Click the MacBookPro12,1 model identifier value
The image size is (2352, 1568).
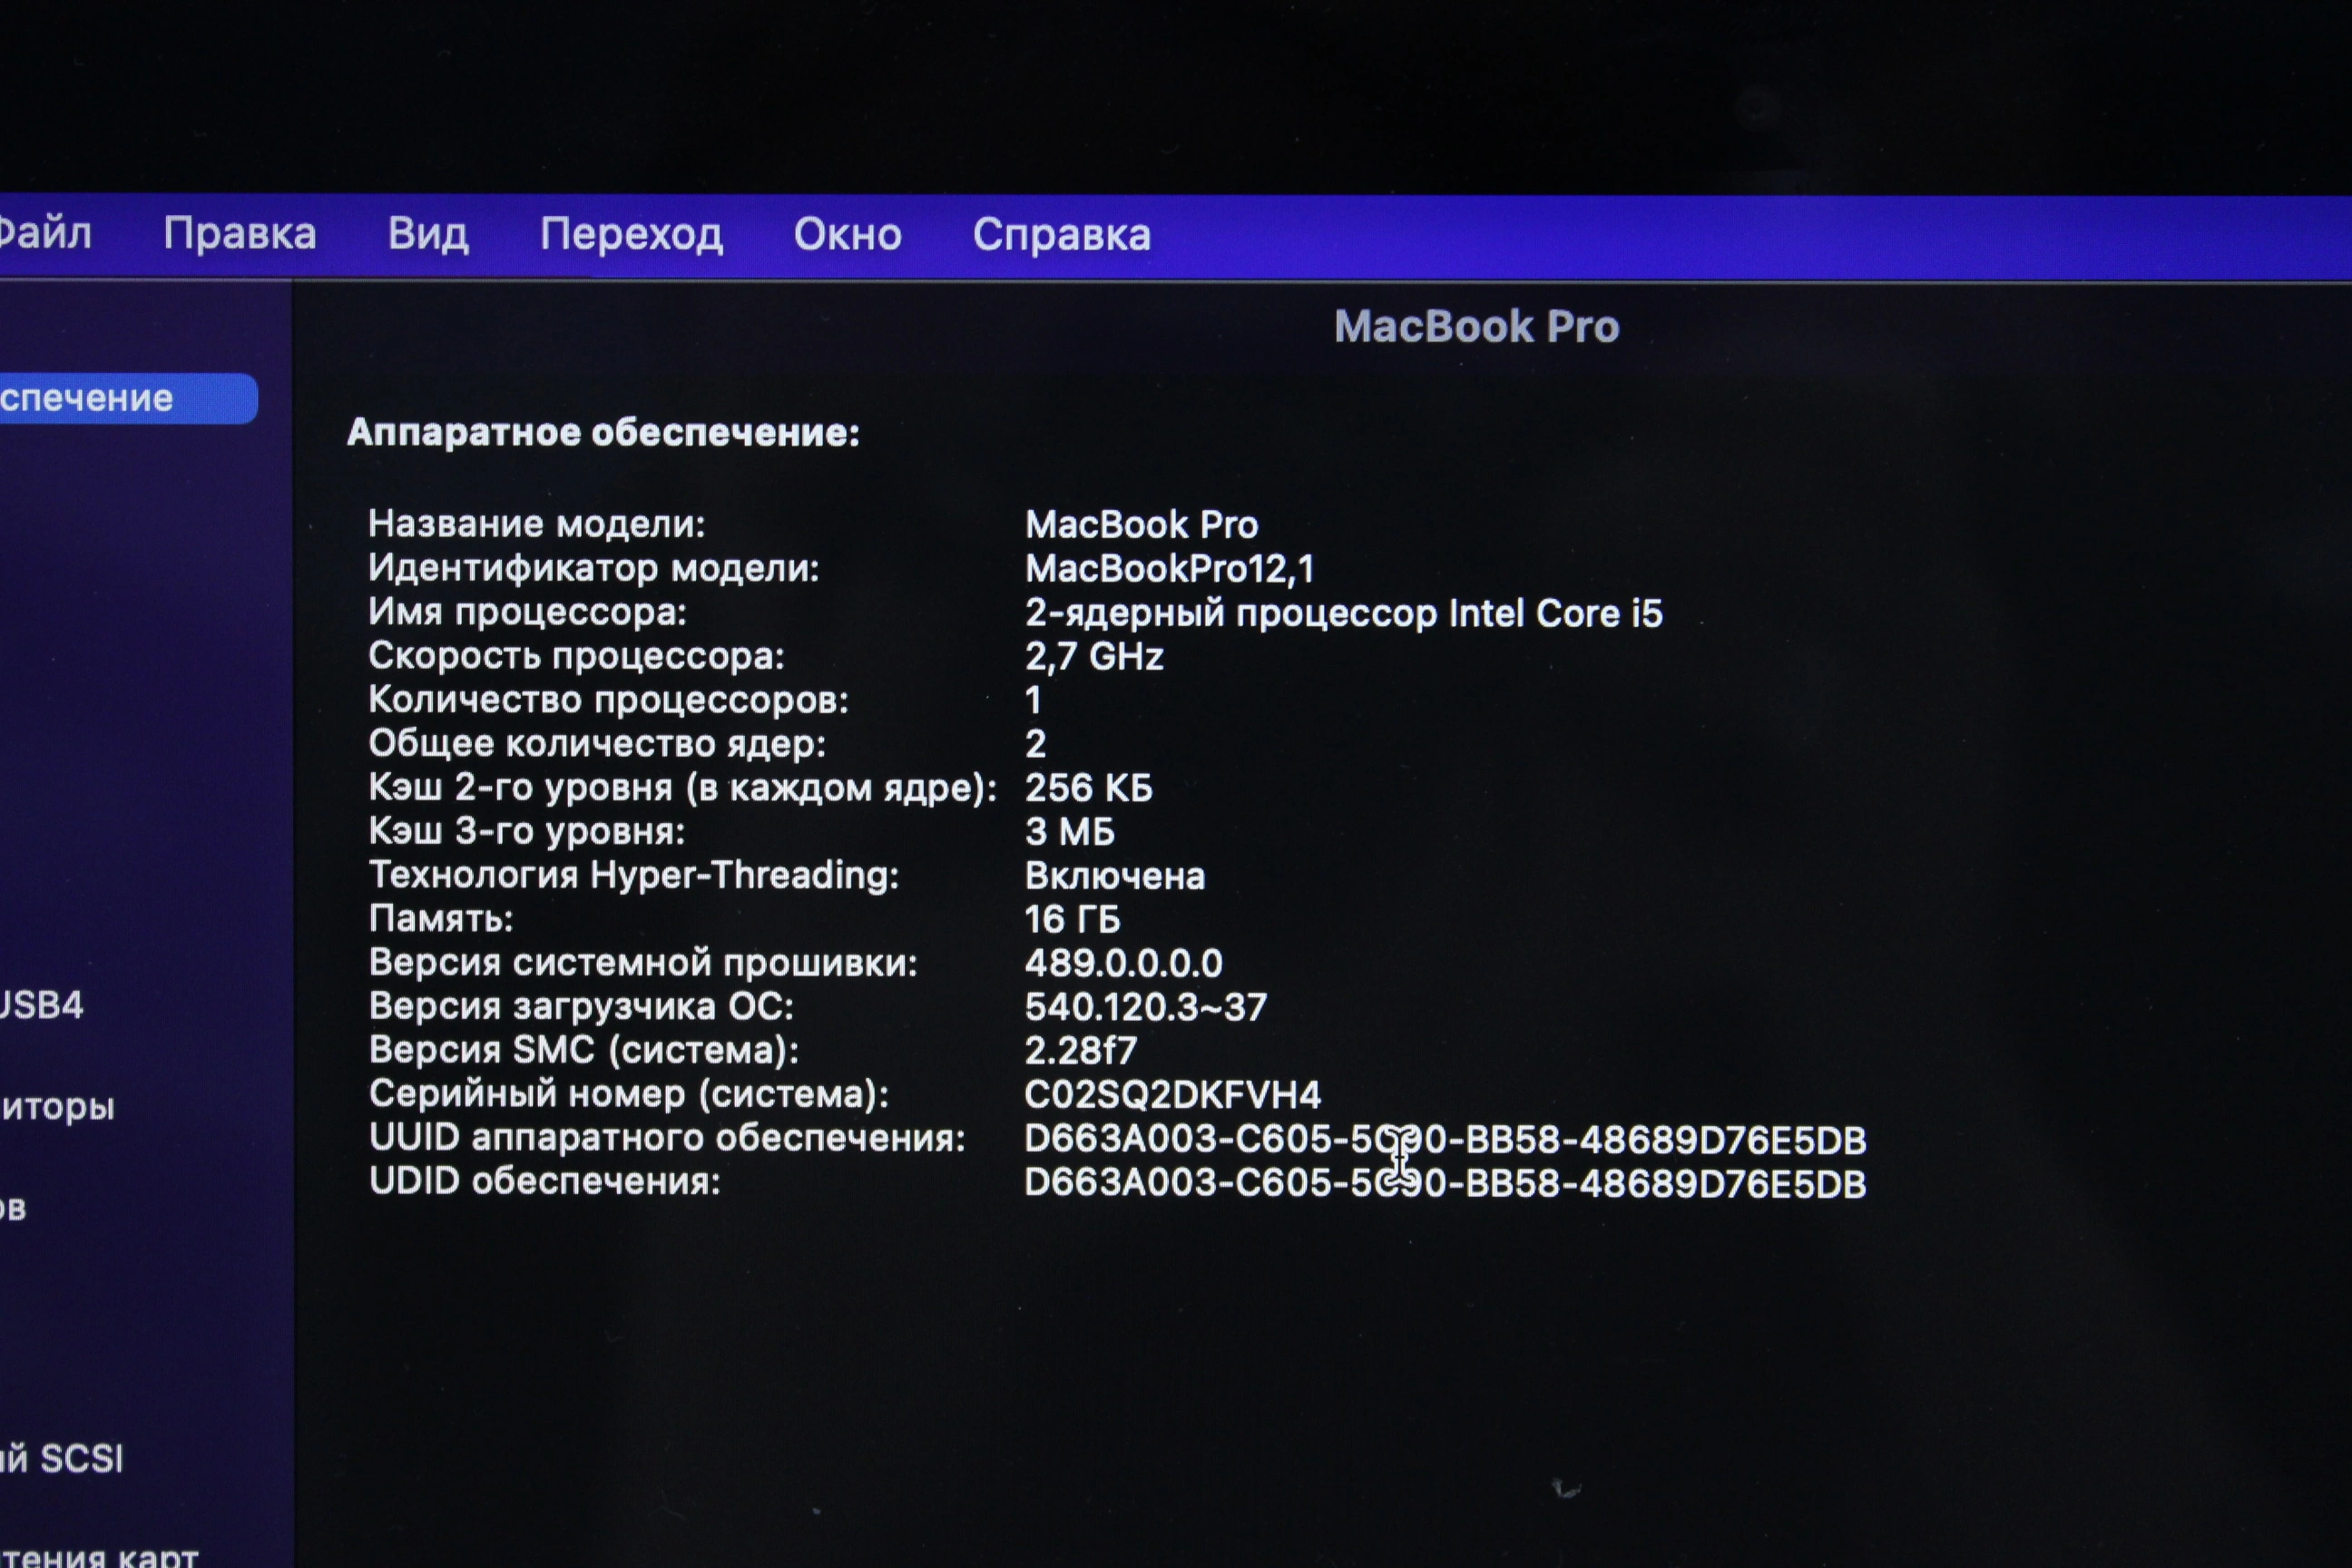(x=1169, y=568)
